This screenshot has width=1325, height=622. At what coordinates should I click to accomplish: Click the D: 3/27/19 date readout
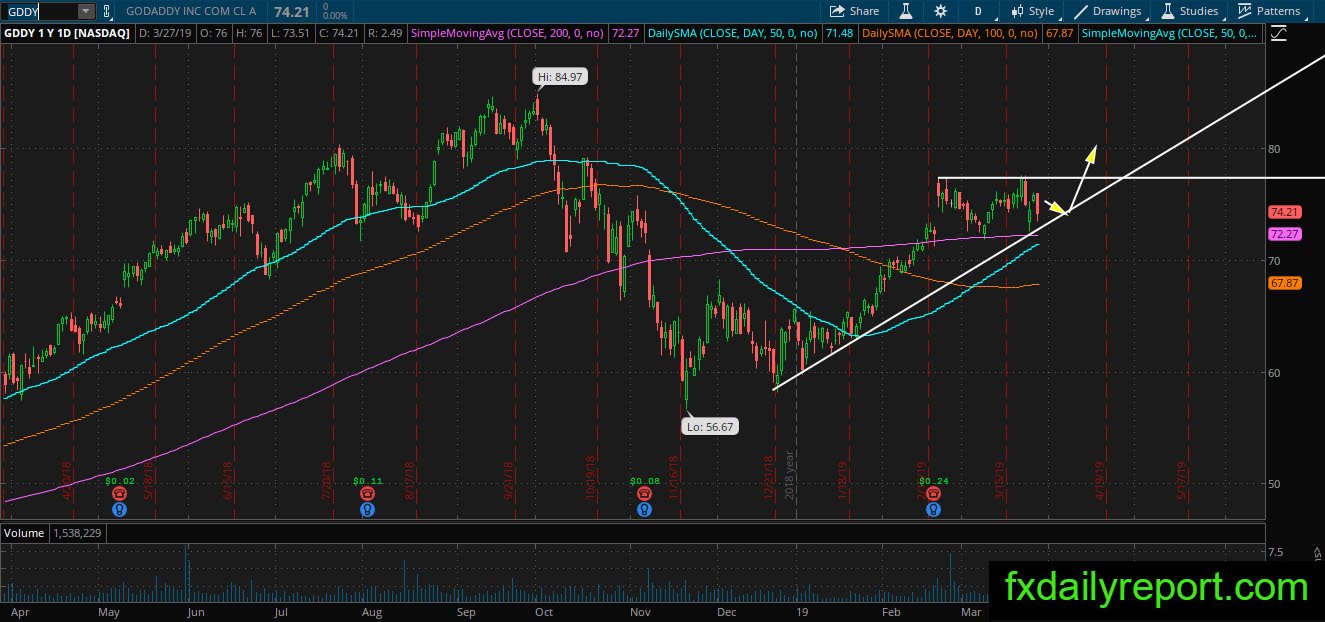click(x=164, y=33)
